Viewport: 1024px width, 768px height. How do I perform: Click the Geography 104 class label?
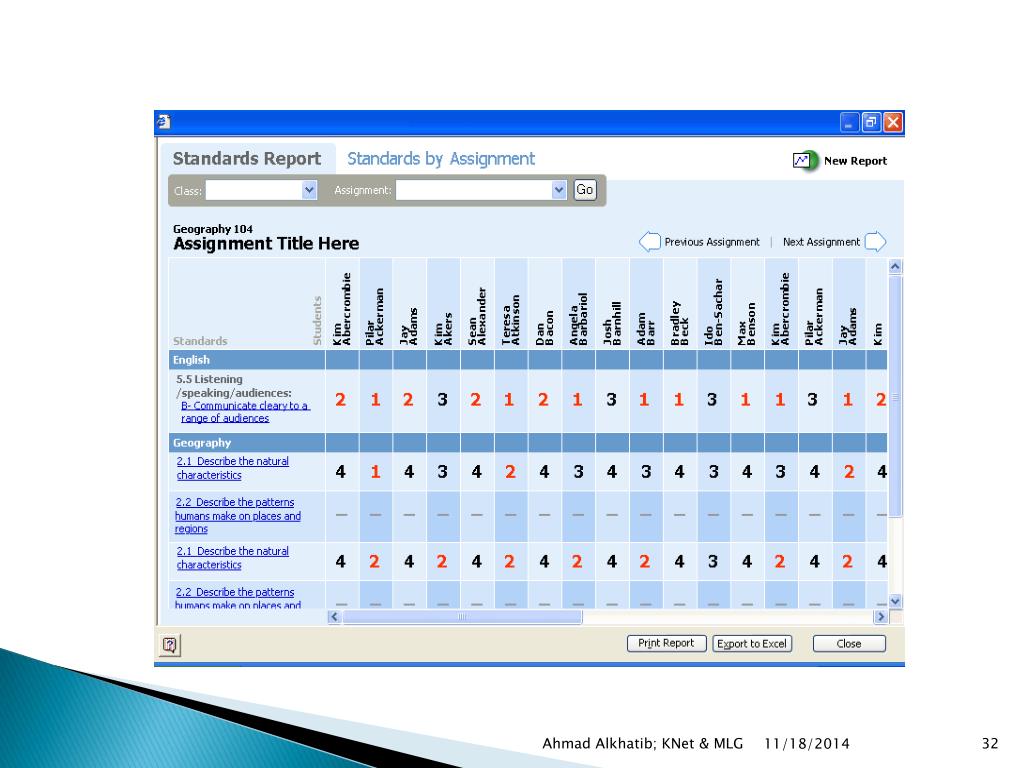(213, 229)
